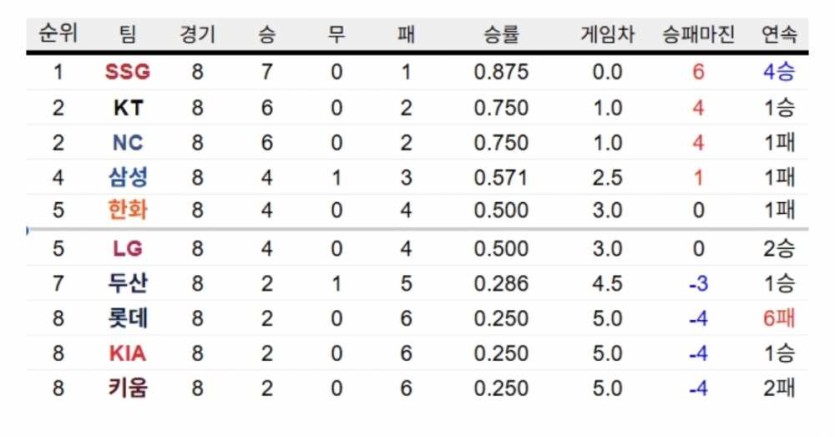Click the 승률 column header

click(500, 34)
